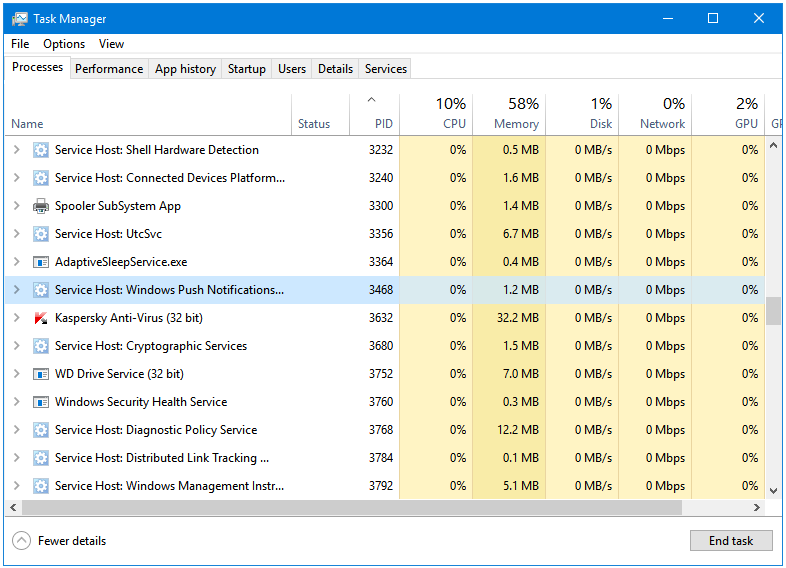Expand Windows Management Instr row
The width and height of the screenshot is (786, 568).
[17, 486]
